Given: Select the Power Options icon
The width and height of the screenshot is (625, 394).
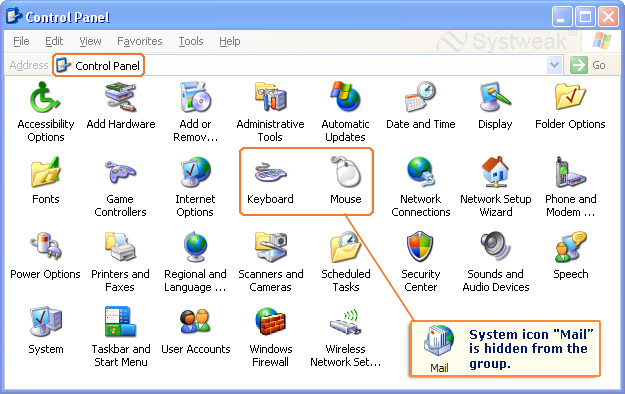Looking at the screenshot, I should [x=45, y=247].
